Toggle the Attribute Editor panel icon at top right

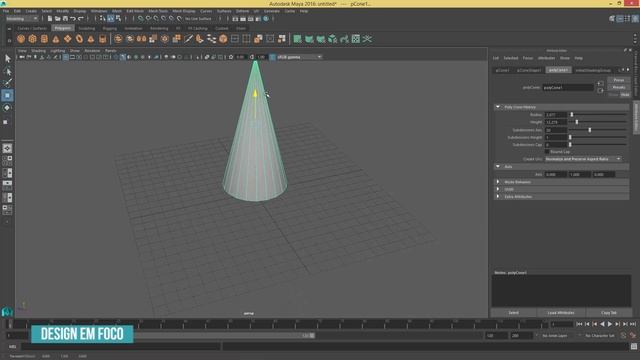coord(620,19)
